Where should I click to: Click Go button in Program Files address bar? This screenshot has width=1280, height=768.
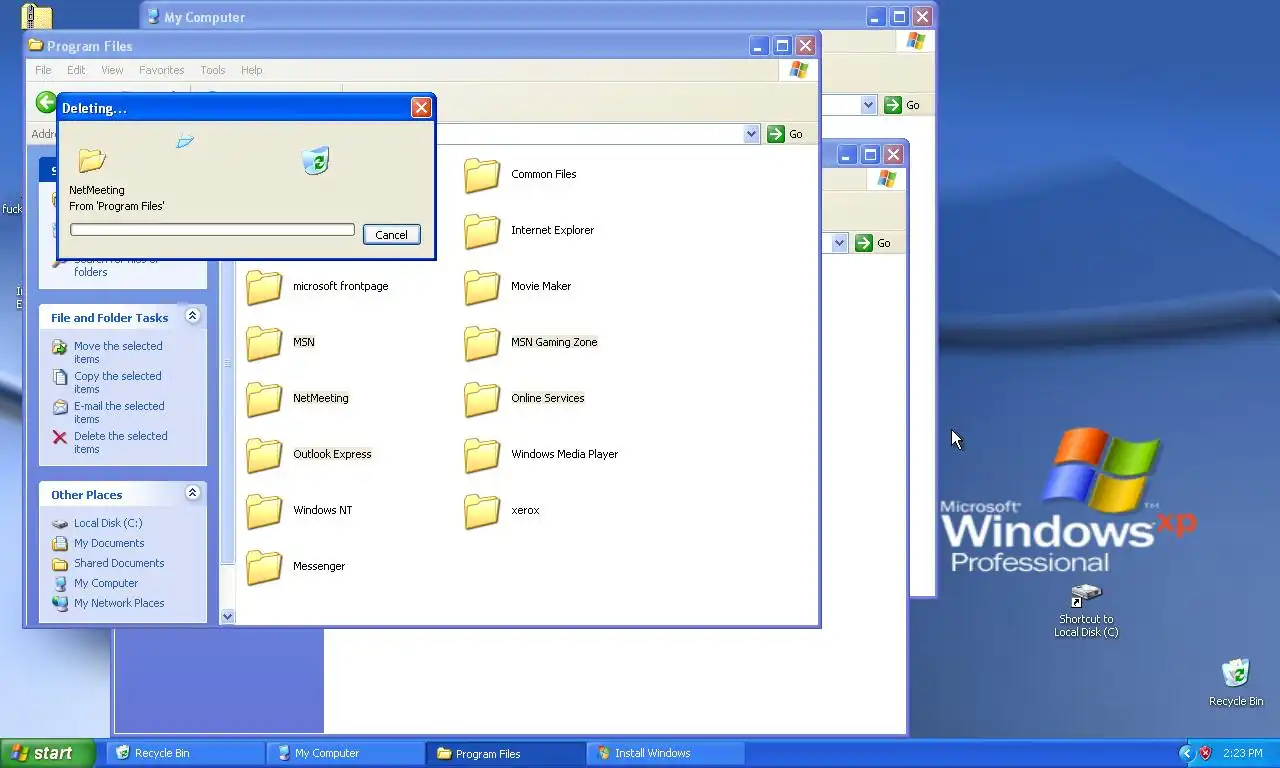tap(786, 134)
